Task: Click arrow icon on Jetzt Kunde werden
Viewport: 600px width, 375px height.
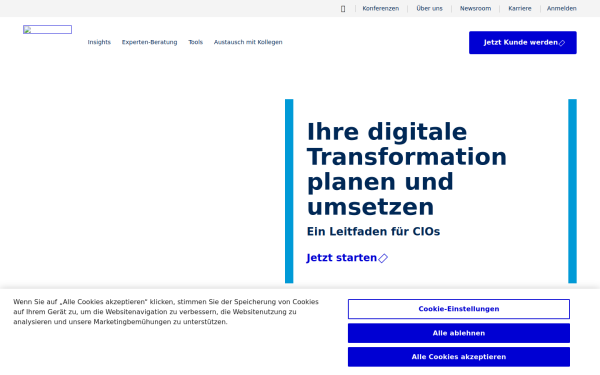Action: [x=562, y=43]
